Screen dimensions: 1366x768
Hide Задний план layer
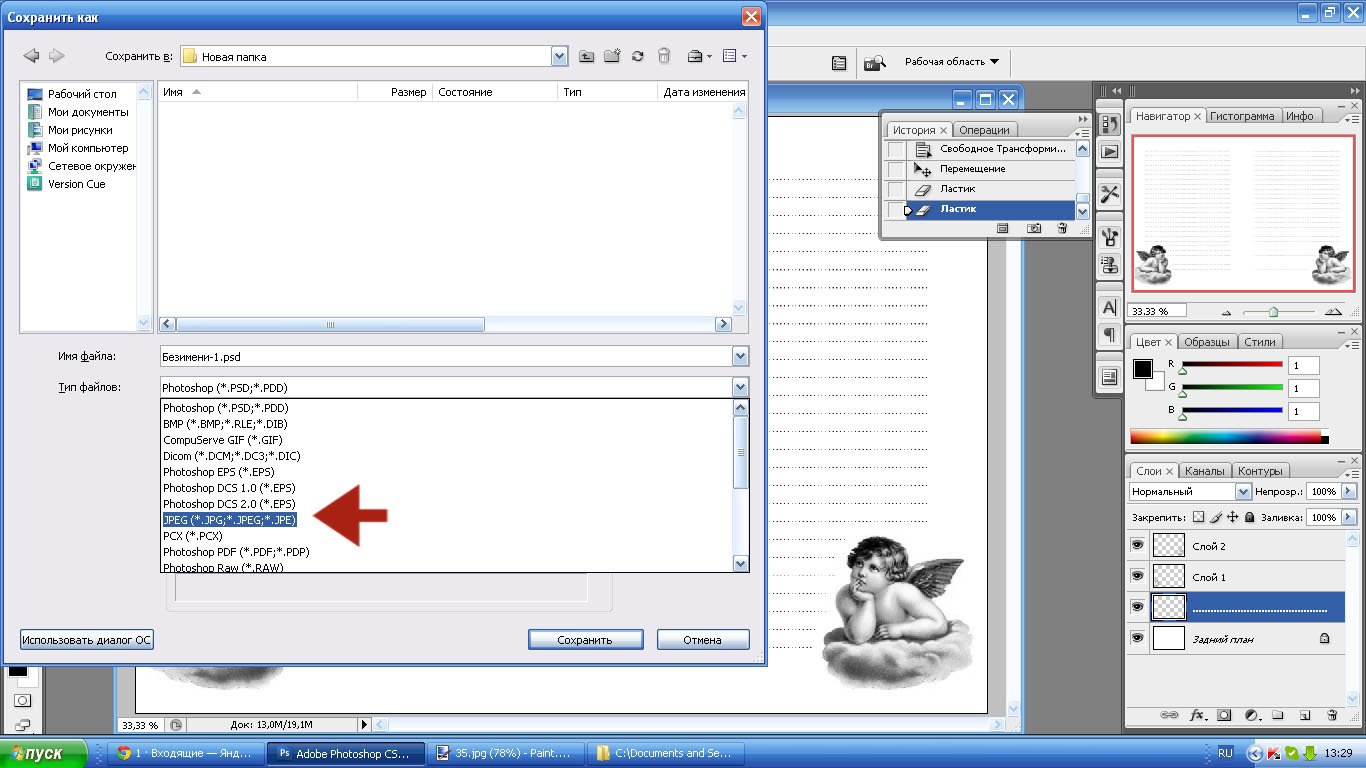click(1137, 638)
